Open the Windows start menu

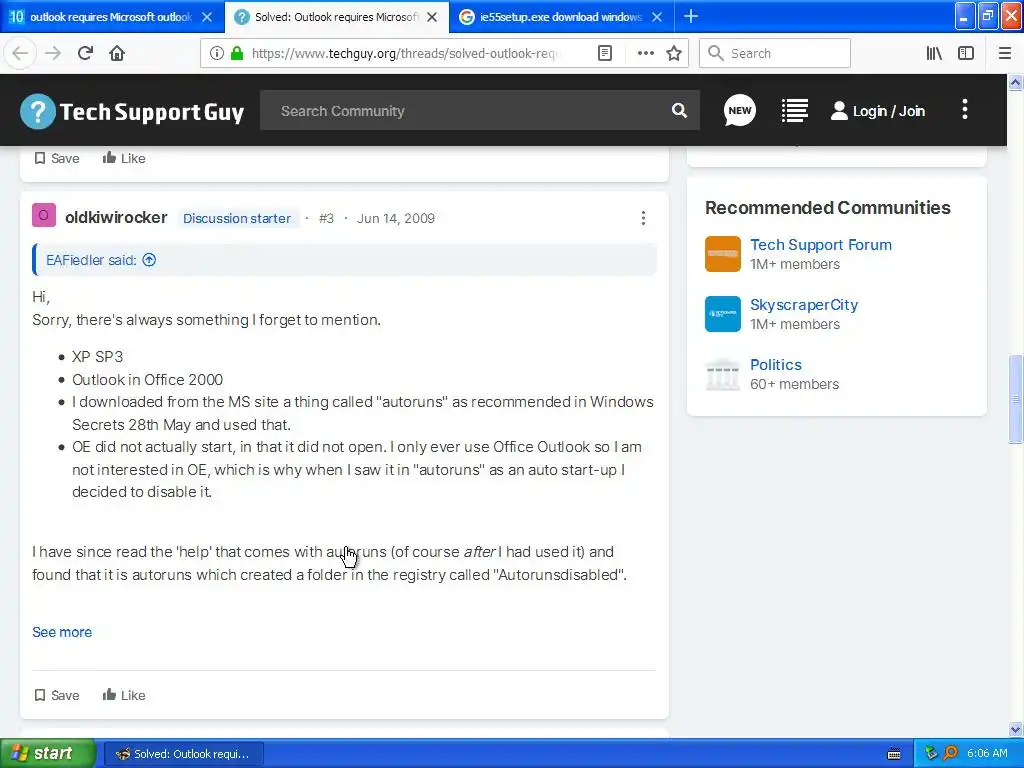point(48,753)
